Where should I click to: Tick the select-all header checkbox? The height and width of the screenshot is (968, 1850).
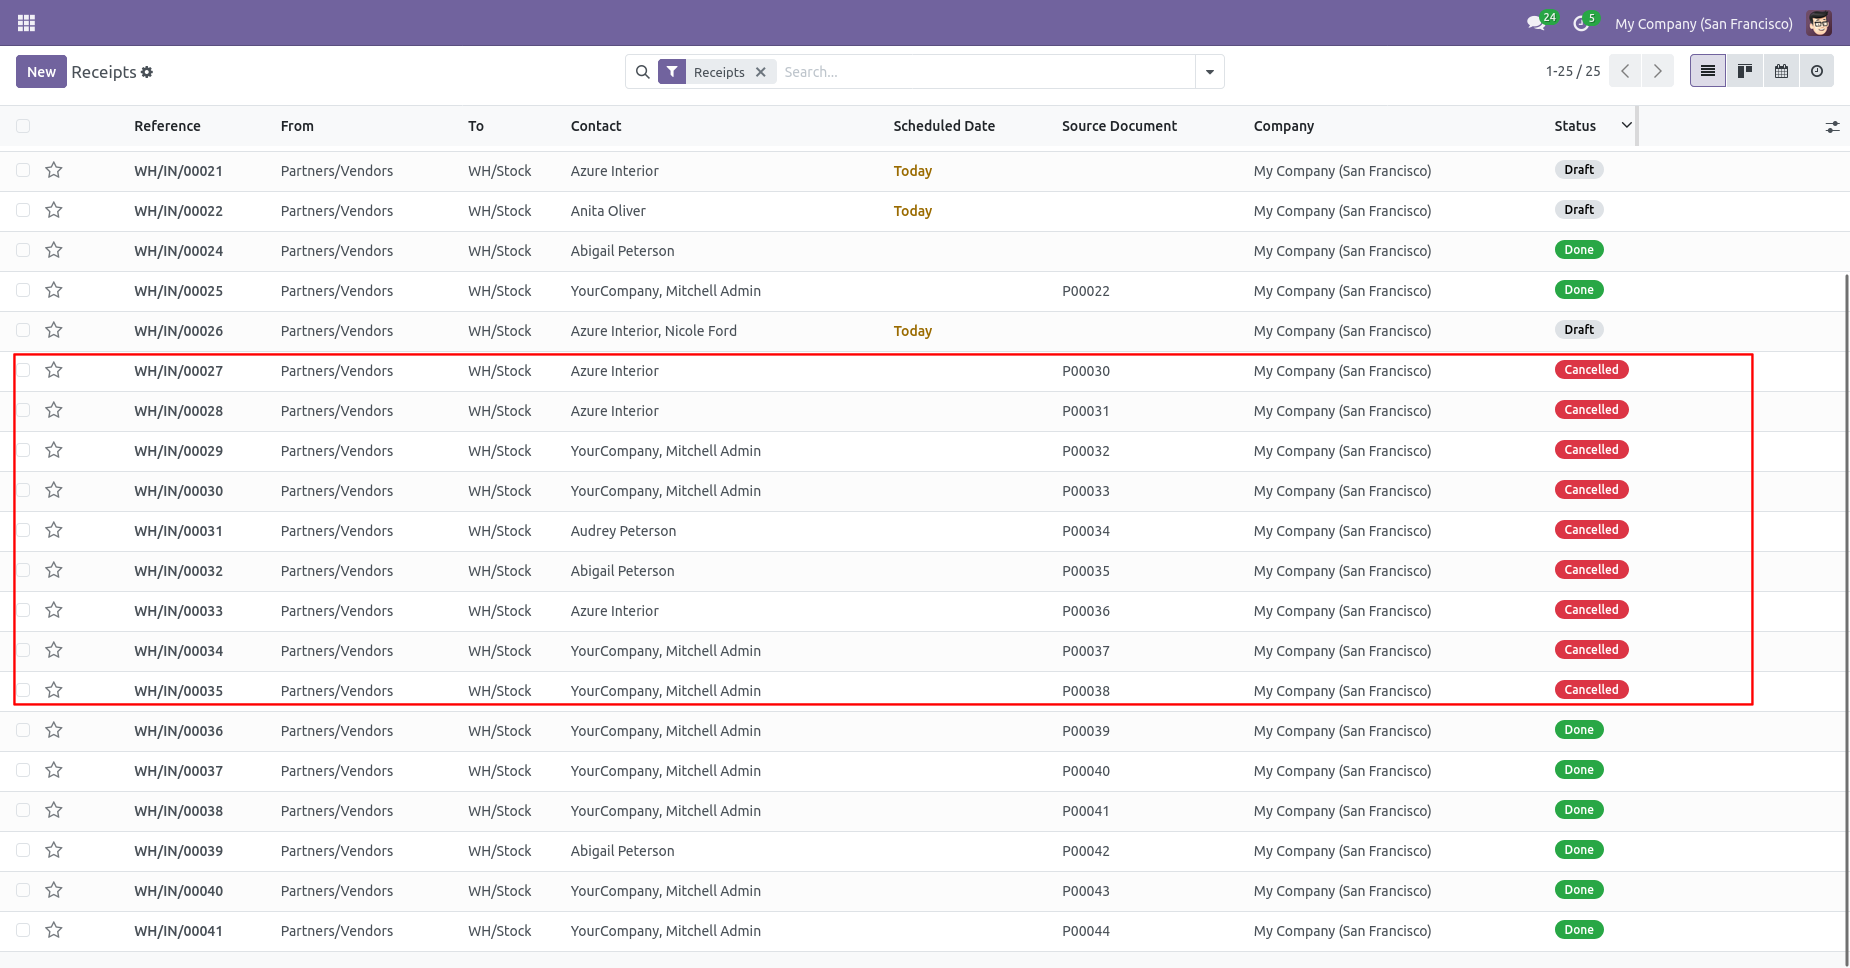point(23,126)
